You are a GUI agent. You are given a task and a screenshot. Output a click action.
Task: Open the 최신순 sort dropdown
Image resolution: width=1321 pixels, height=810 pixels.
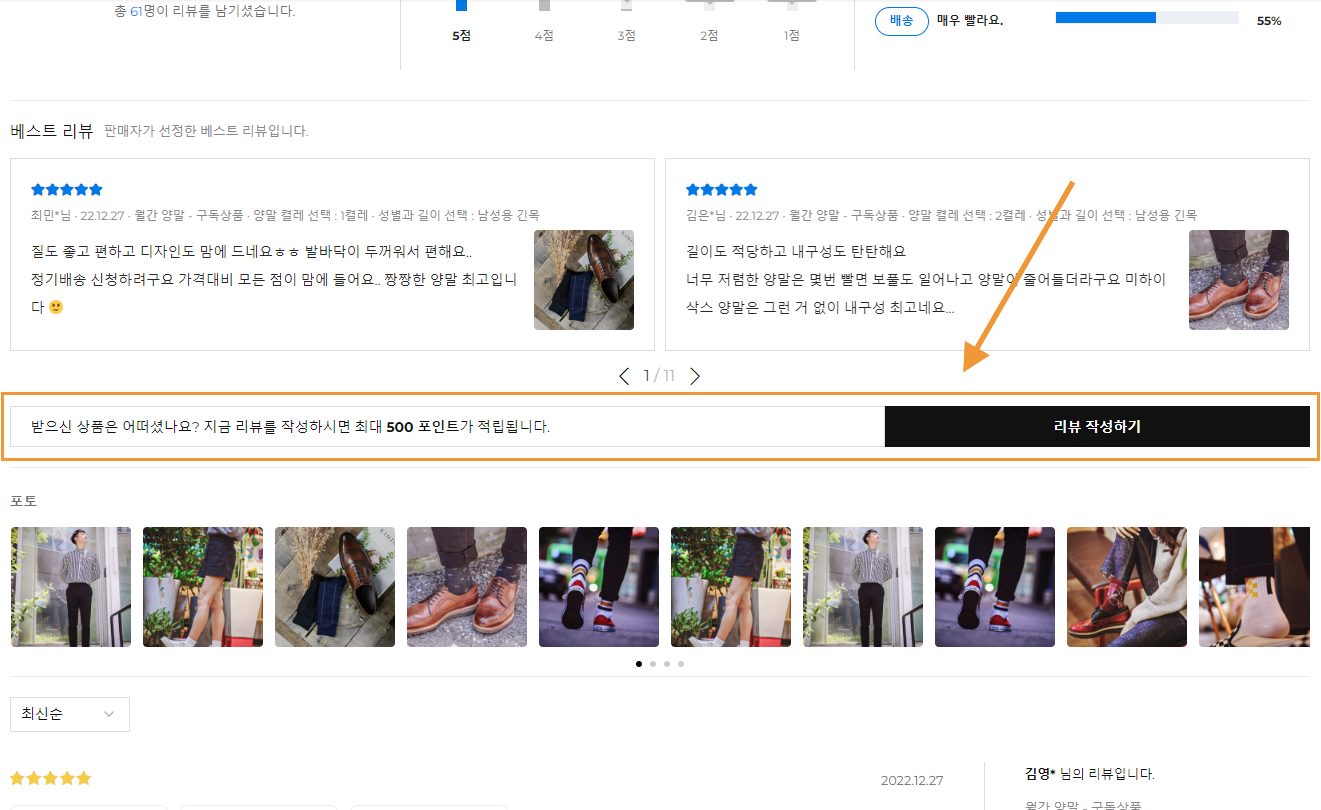[x=70, y=714]
